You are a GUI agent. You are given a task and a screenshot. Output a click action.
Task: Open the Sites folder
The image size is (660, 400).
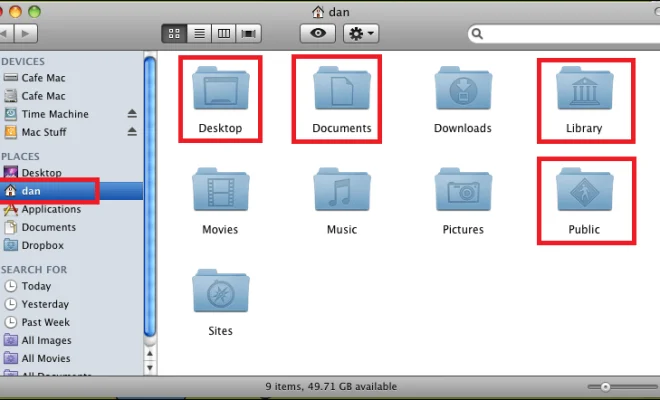tap(221, 291)
